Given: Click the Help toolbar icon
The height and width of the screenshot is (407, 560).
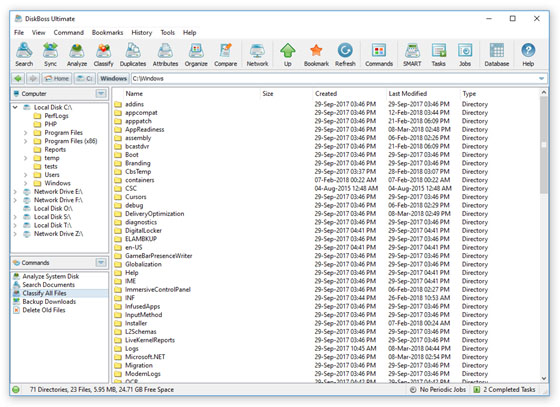Looking at the screenshot, I should point(528,55).
